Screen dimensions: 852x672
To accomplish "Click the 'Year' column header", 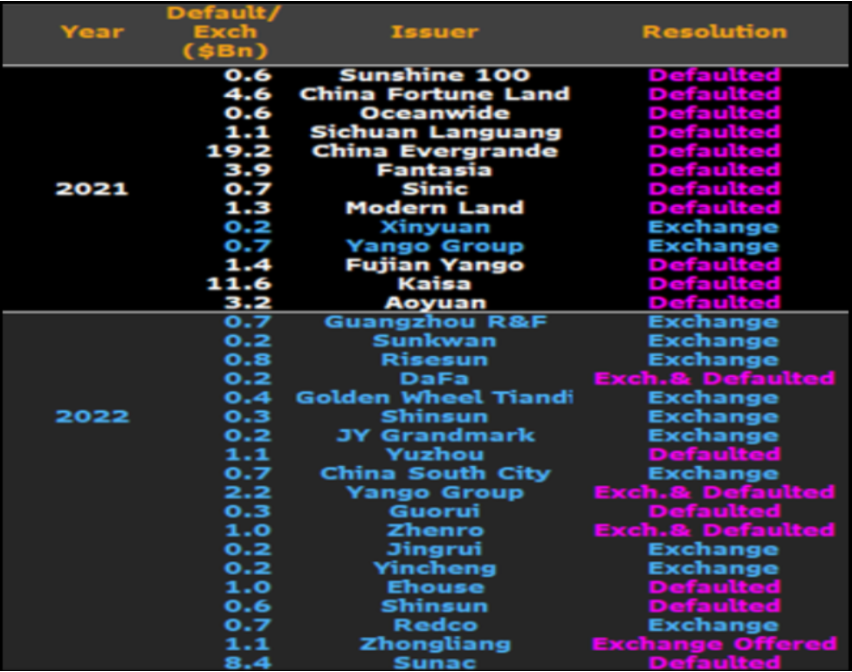I will [92, 32].
